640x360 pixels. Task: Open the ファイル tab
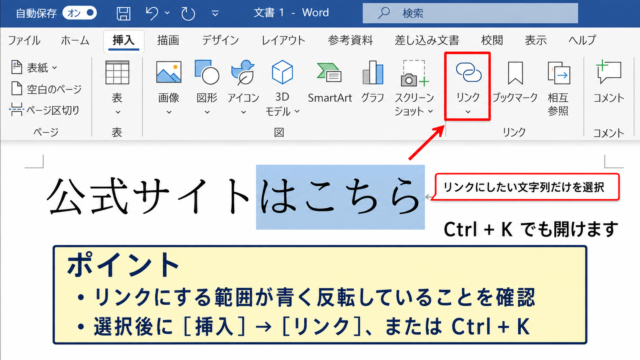pyautogui.click(x=24, y=40)
